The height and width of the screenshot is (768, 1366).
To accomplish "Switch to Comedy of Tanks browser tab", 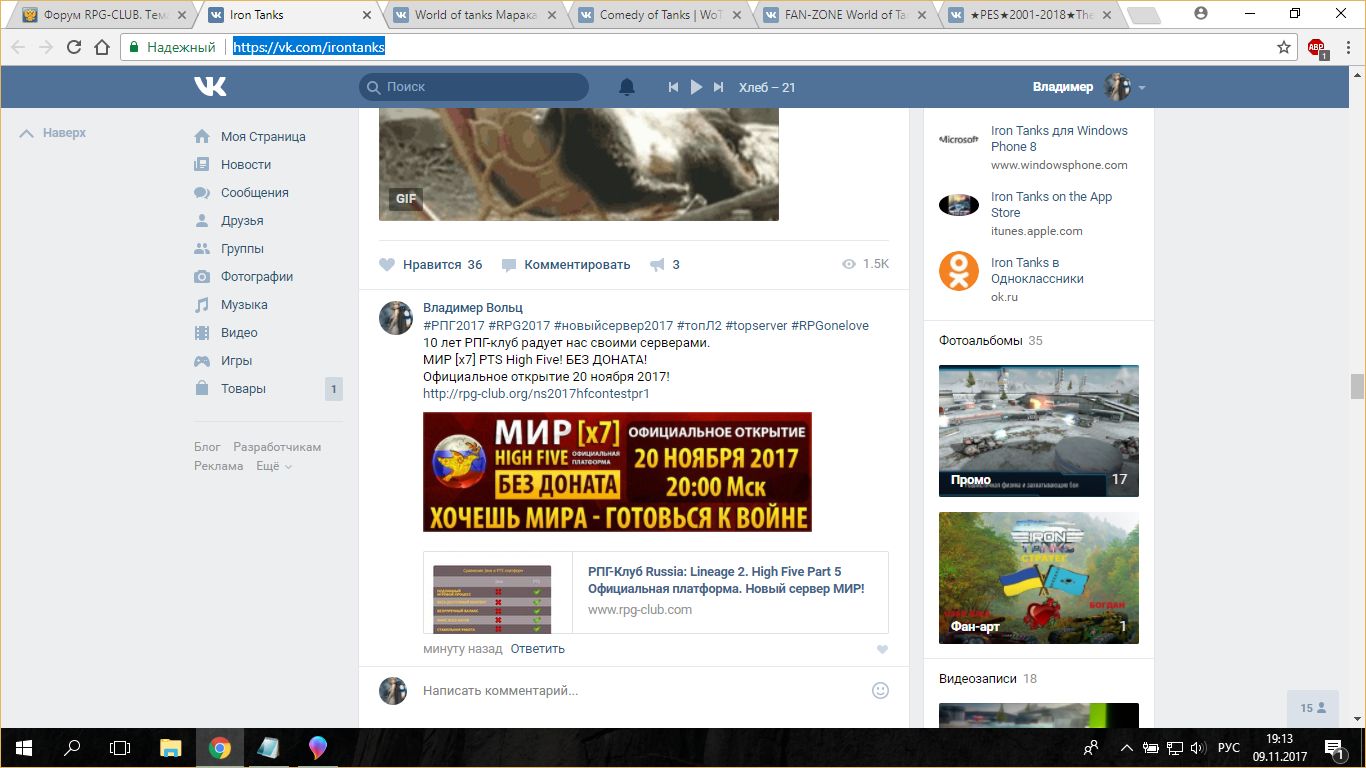I will pos(660,15).
